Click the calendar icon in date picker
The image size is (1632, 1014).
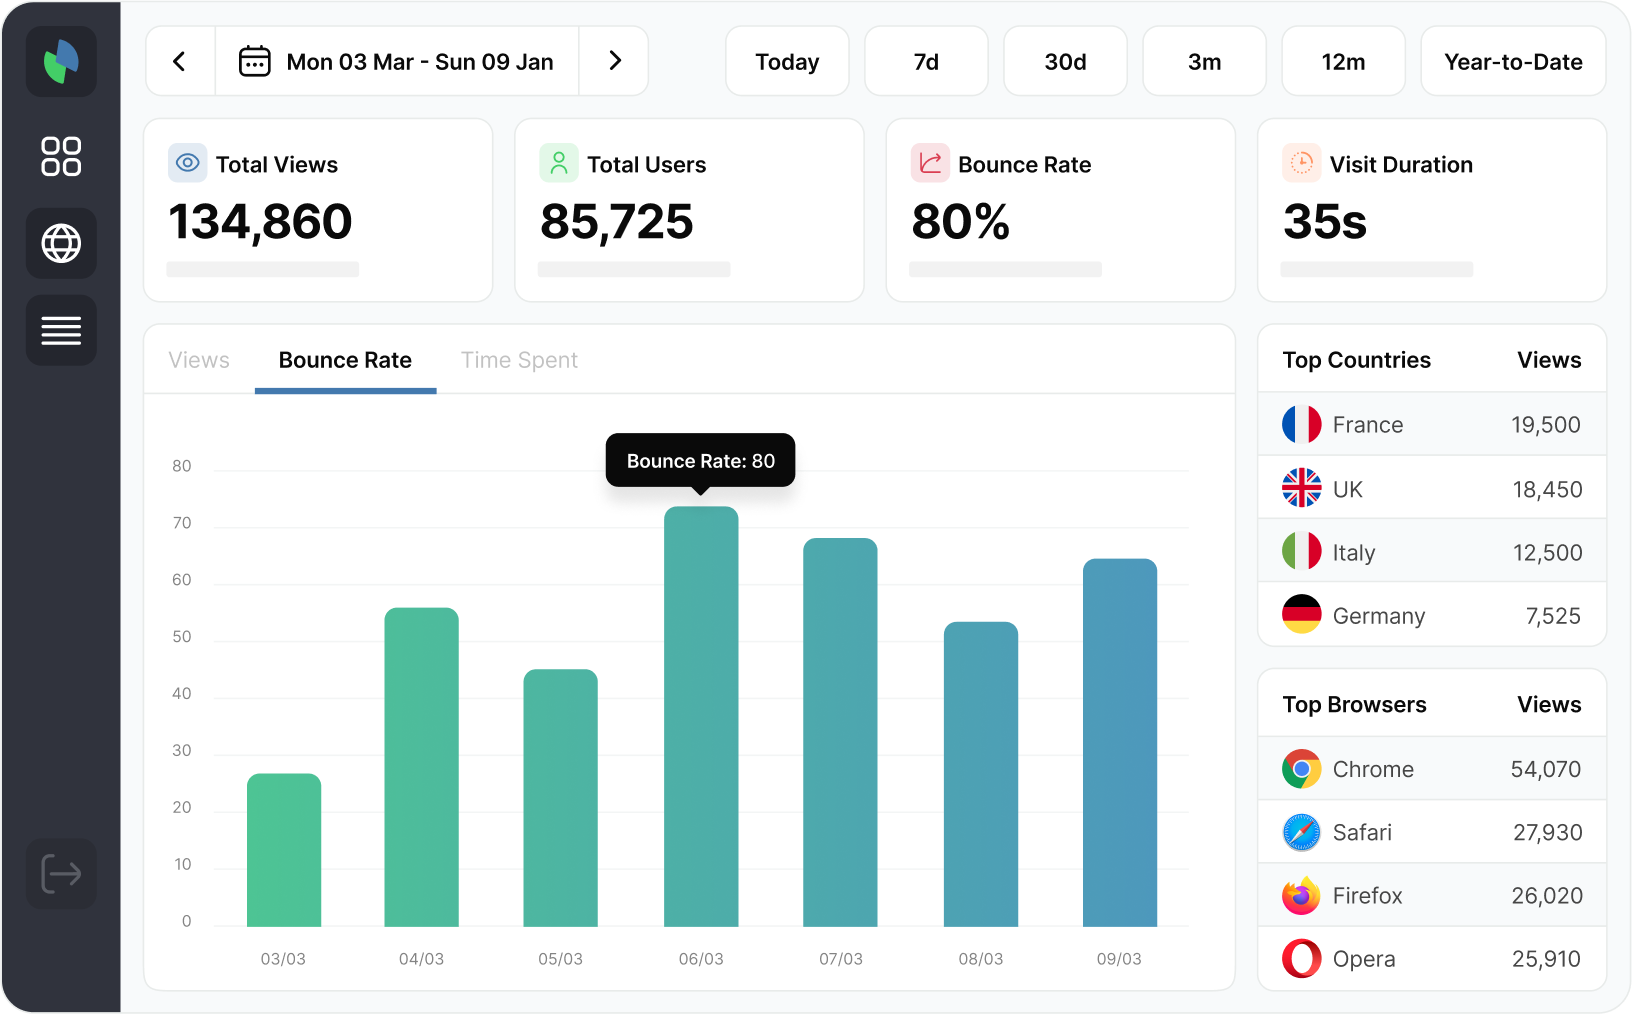(x=254, y=61)
